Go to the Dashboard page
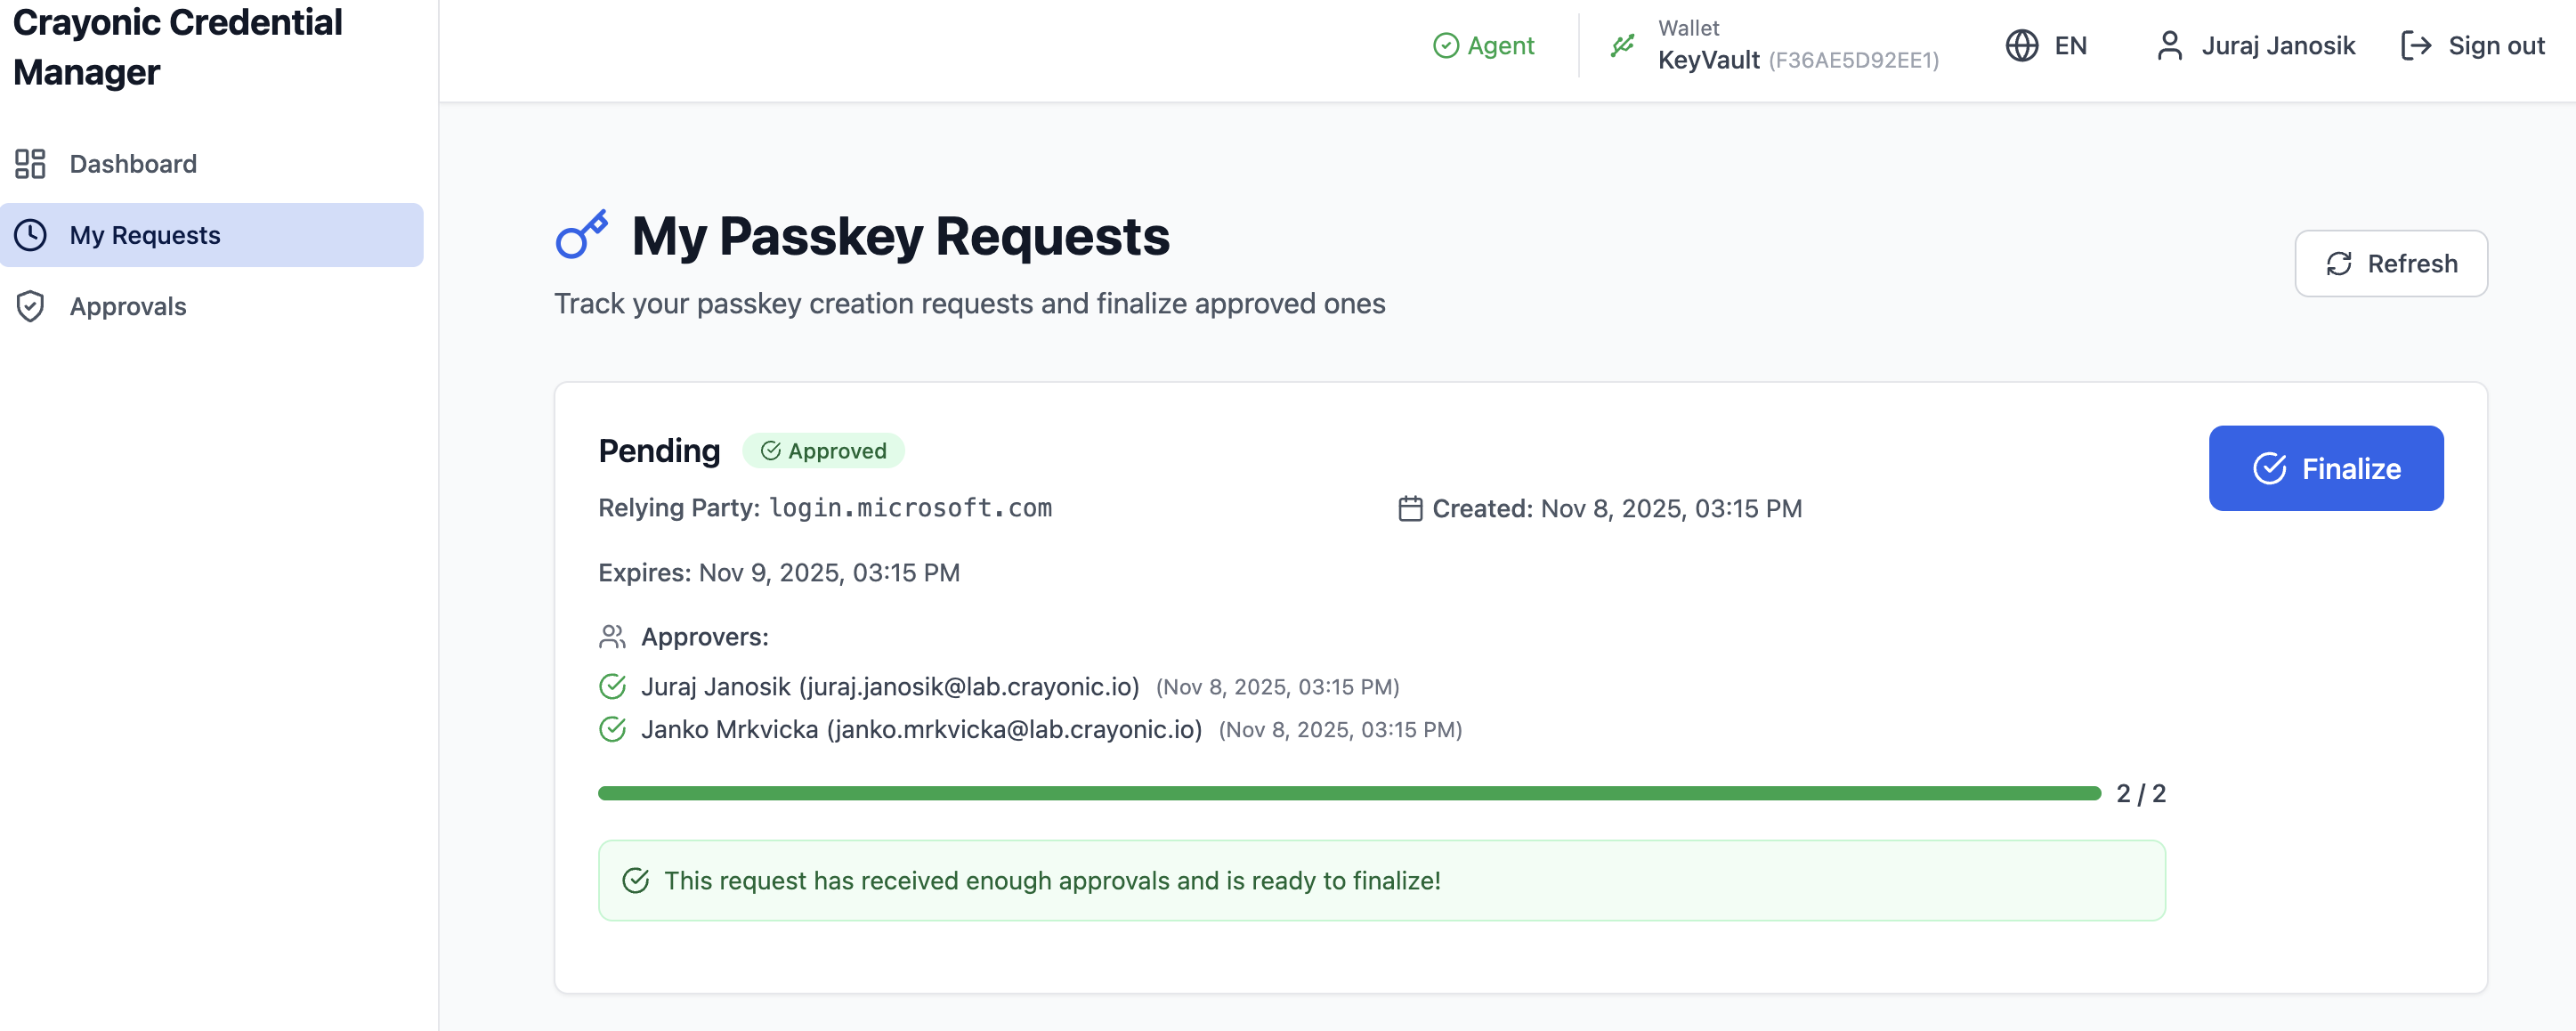 (x=133, y=164)
